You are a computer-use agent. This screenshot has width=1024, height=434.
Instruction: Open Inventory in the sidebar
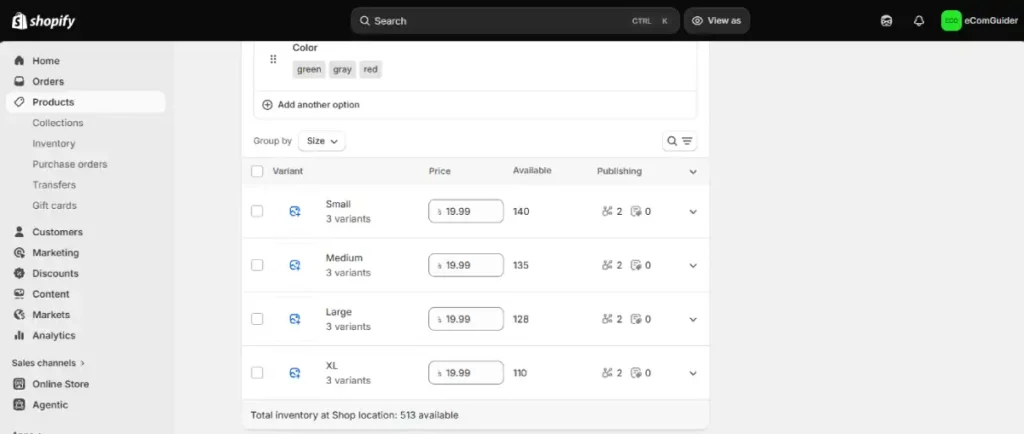click(x=54, y=144)
